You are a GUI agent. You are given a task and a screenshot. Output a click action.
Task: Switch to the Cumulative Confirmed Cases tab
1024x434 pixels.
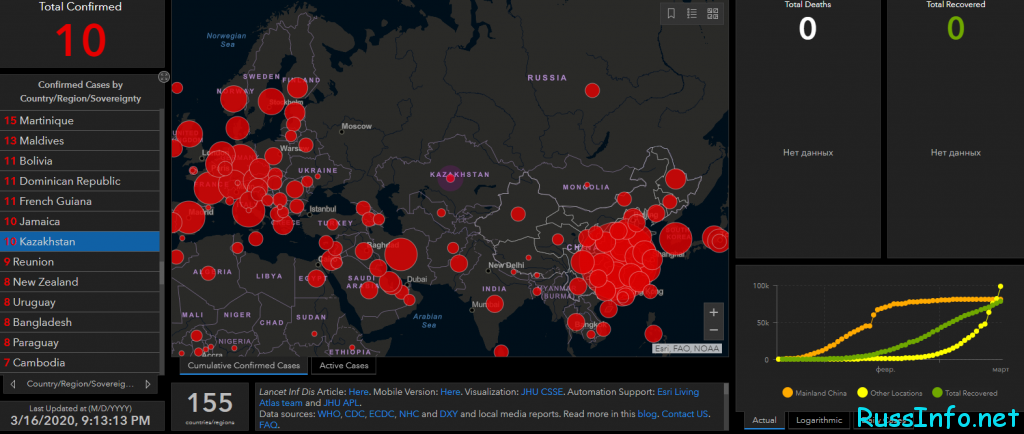click(x=244, y=365)
